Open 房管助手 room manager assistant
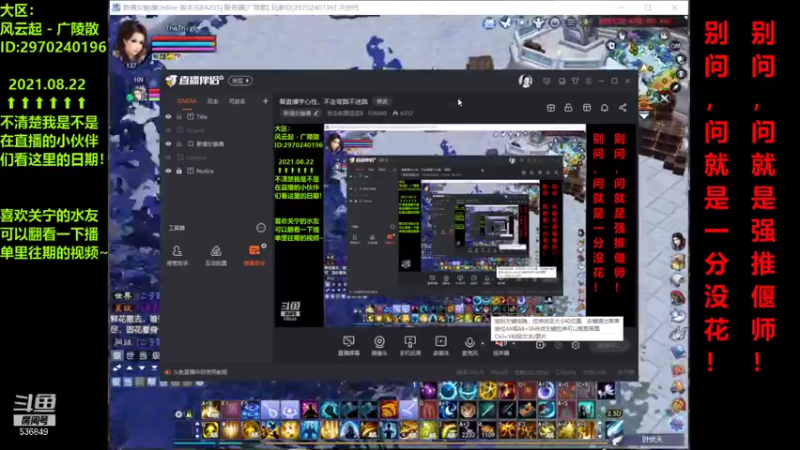Image resolution: width=800 pixels, height=450 pixels. 177,256
